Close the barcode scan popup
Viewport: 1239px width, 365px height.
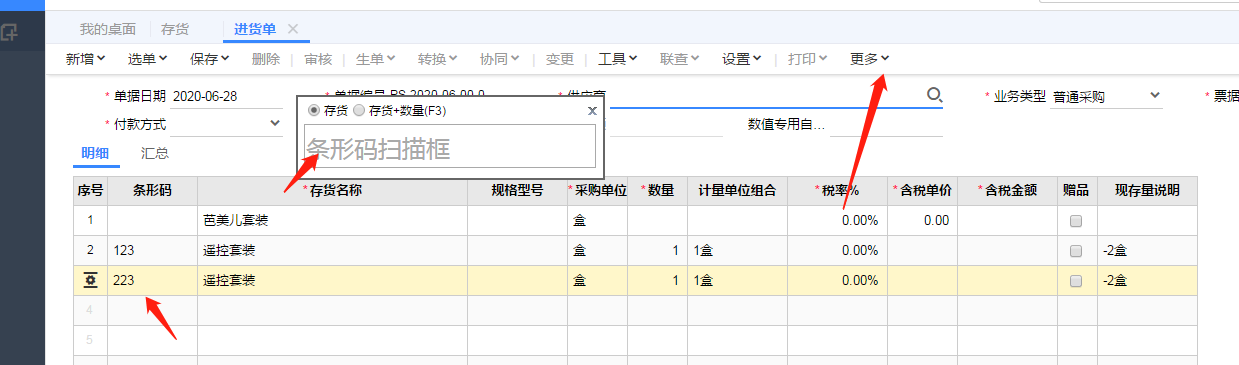coord(591,111)
